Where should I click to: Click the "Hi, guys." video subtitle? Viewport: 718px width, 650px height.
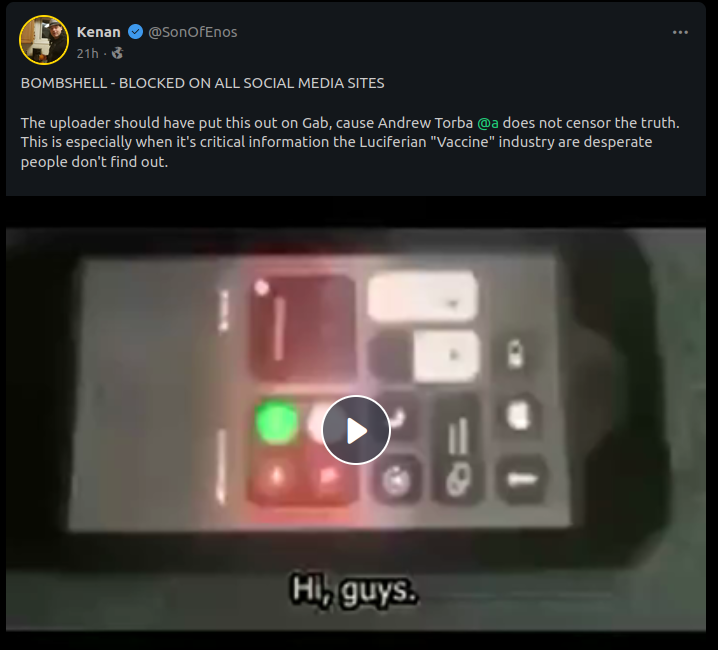pyautogui.click(x=354, y=590)
